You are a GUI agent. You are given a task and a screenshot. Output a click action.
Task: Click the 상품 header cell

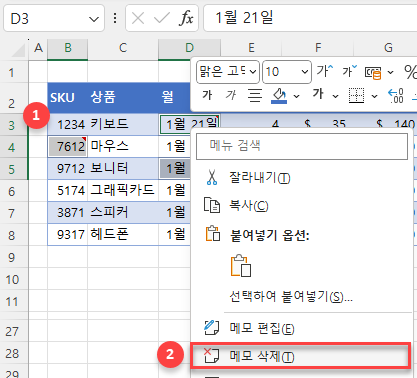coord(123,98)
